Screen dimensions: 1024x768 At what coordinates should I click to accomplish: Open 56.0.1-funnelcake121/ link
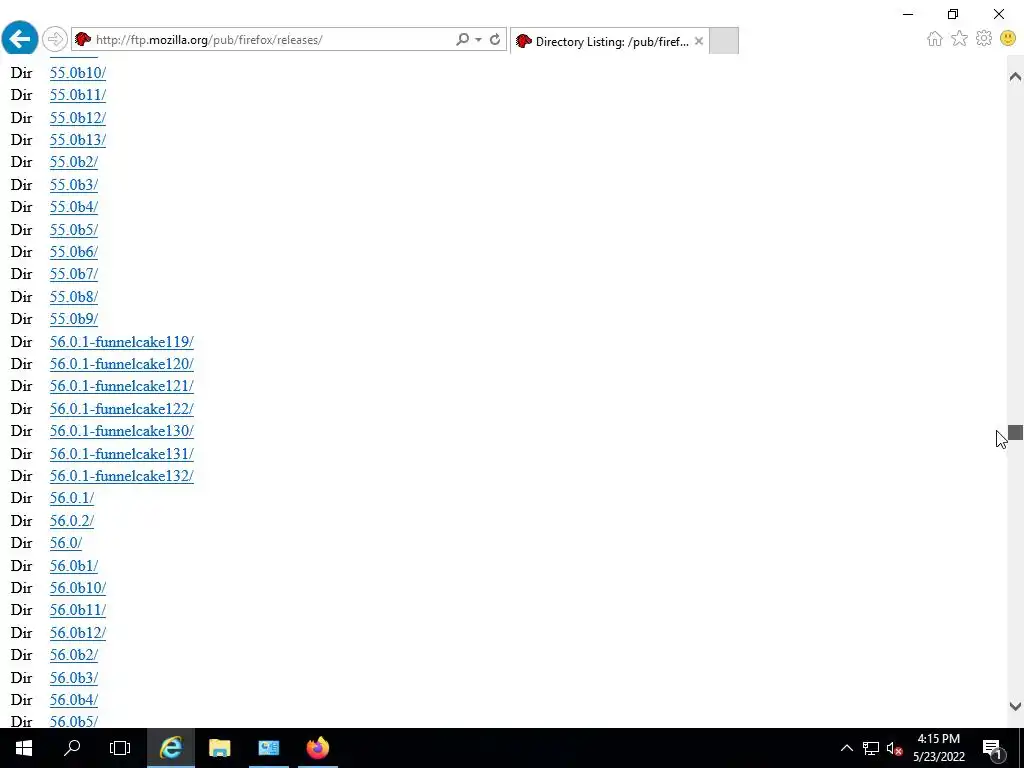[x=121, y=386]
